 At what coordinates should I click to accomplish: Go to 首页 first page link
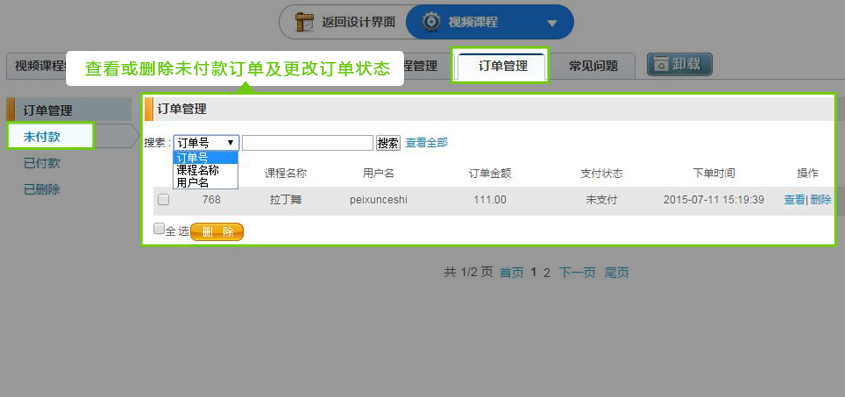tap(511, 273)
